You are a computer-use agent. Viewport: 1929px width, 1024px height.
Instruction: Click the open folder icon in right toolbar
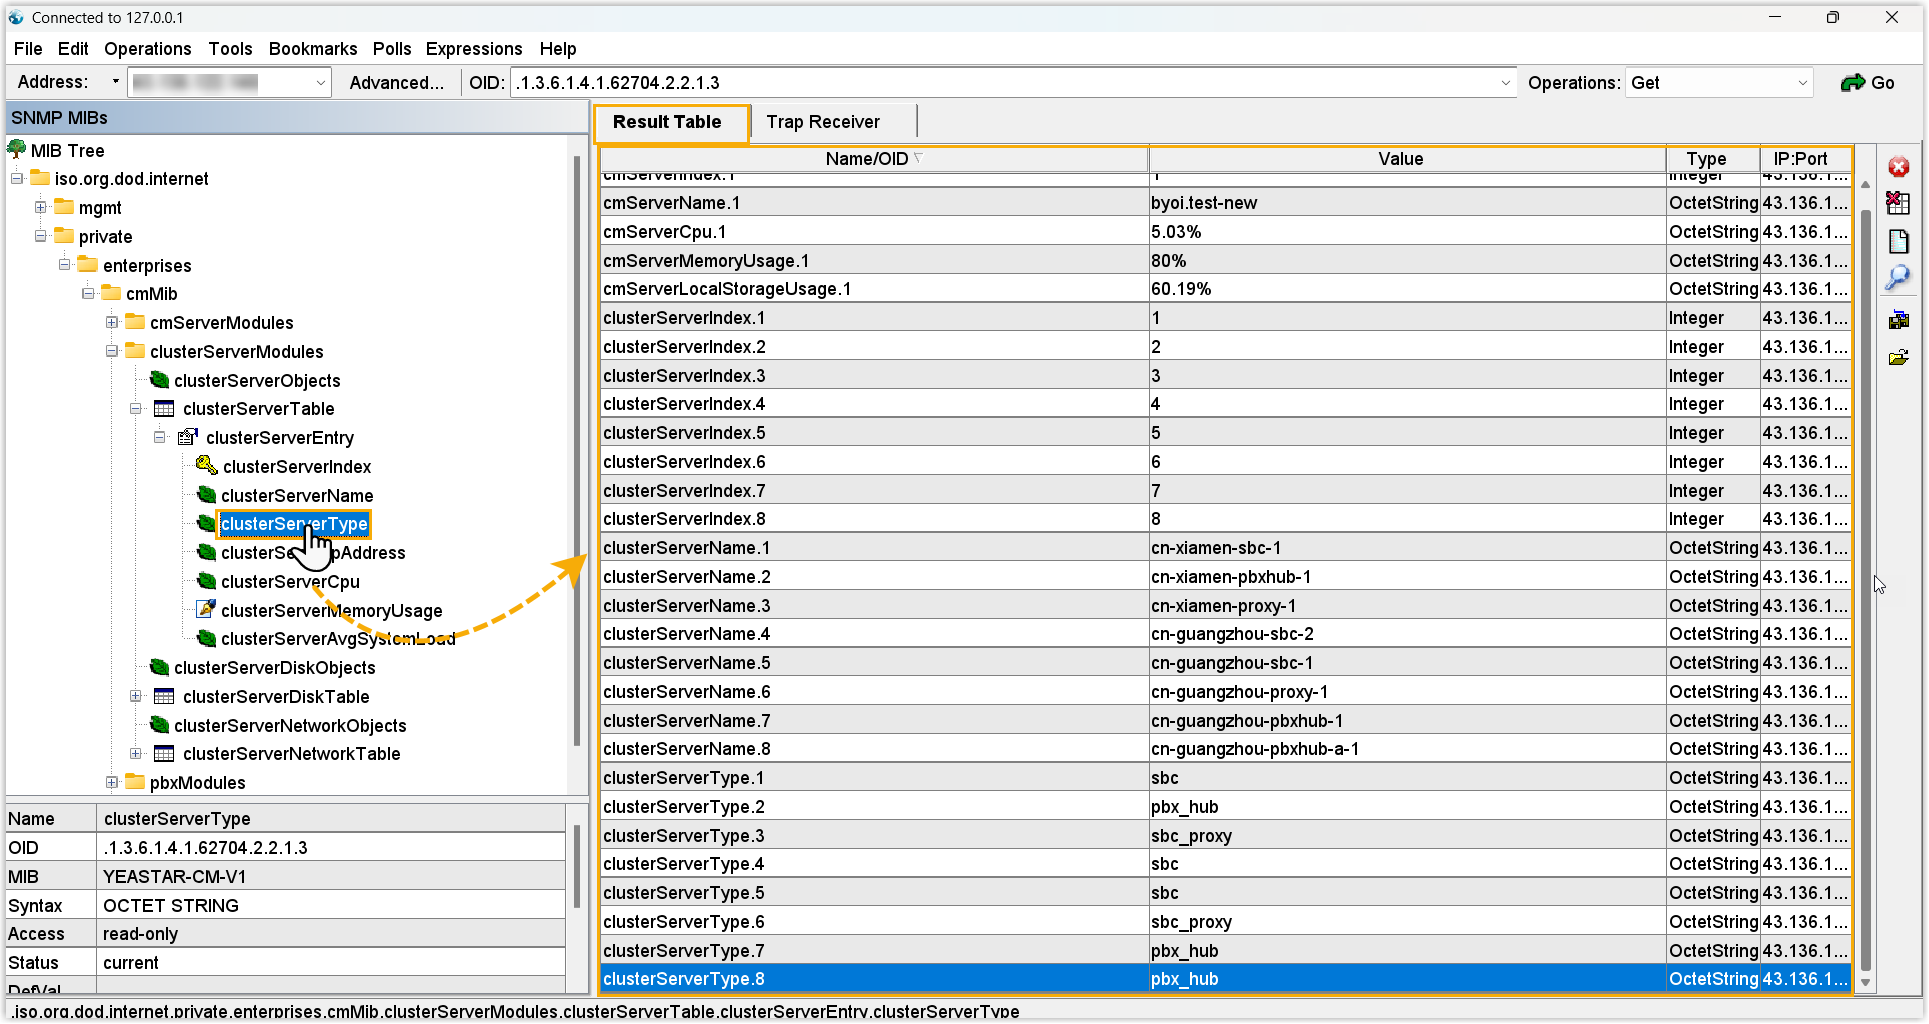(1898, 358)
